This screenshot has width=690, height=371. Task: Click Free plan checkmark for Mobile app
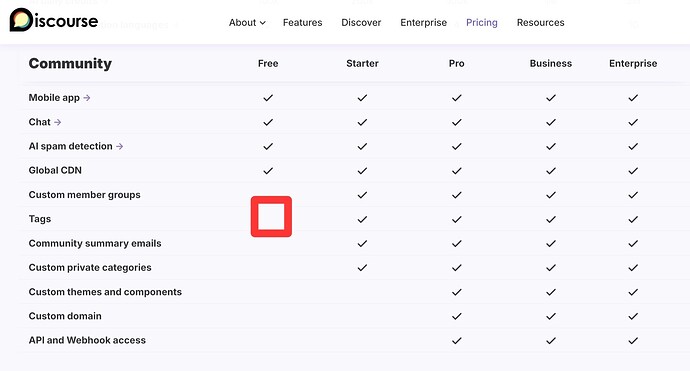click(268, 98)
